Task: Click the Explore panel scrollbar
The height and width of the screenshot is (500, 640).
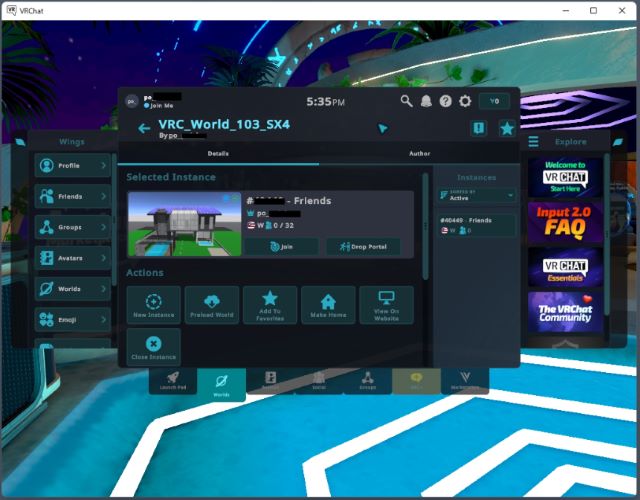Action: [607, 235]
